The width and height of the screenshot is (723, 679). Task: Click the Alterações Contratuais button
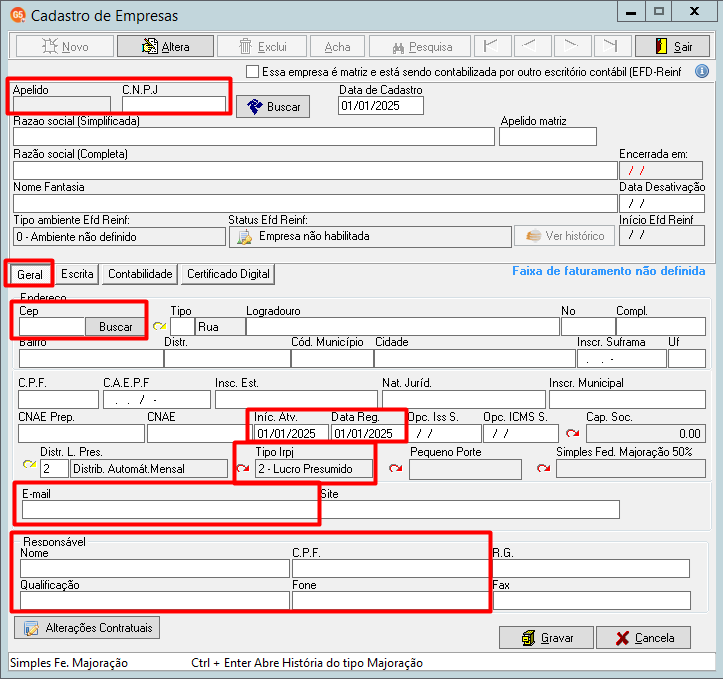tap(87, 628)
